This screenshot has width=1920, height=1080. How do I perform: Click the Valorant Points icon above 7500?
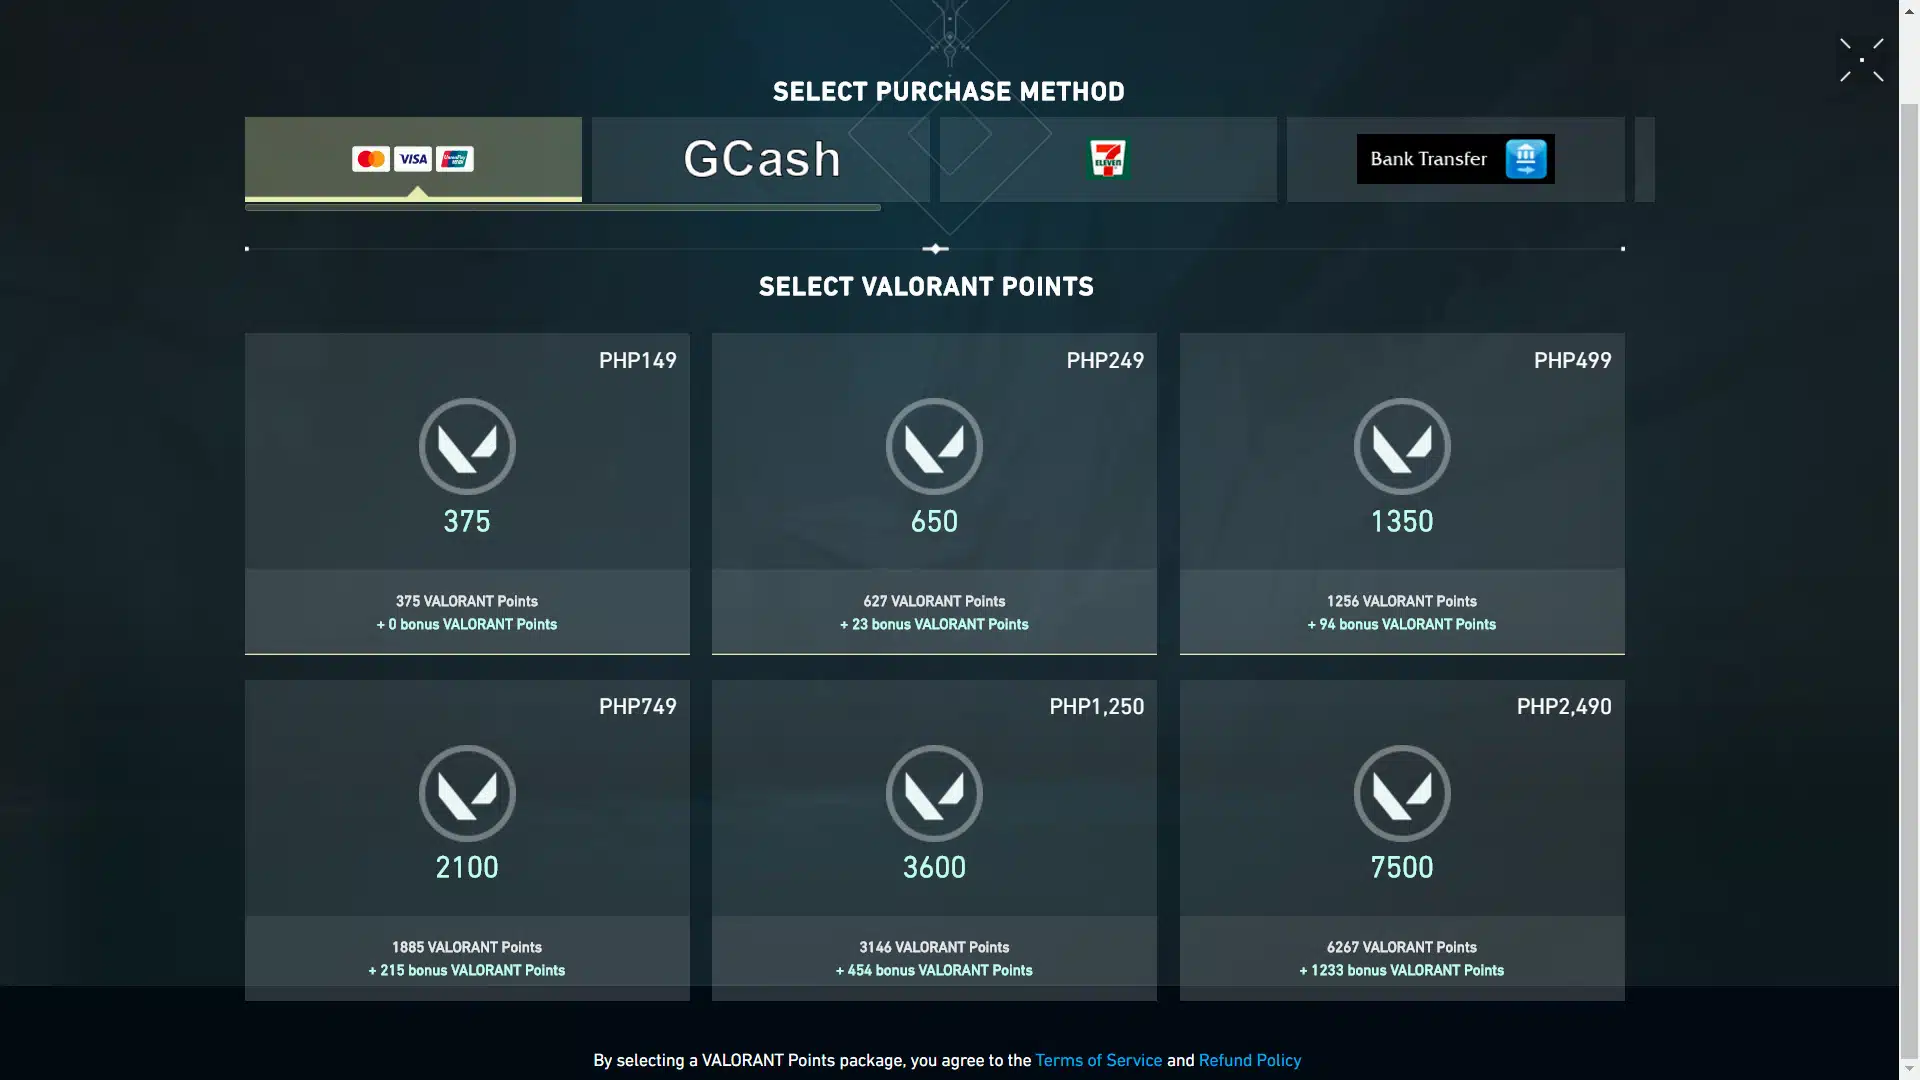coord(1402,793)
